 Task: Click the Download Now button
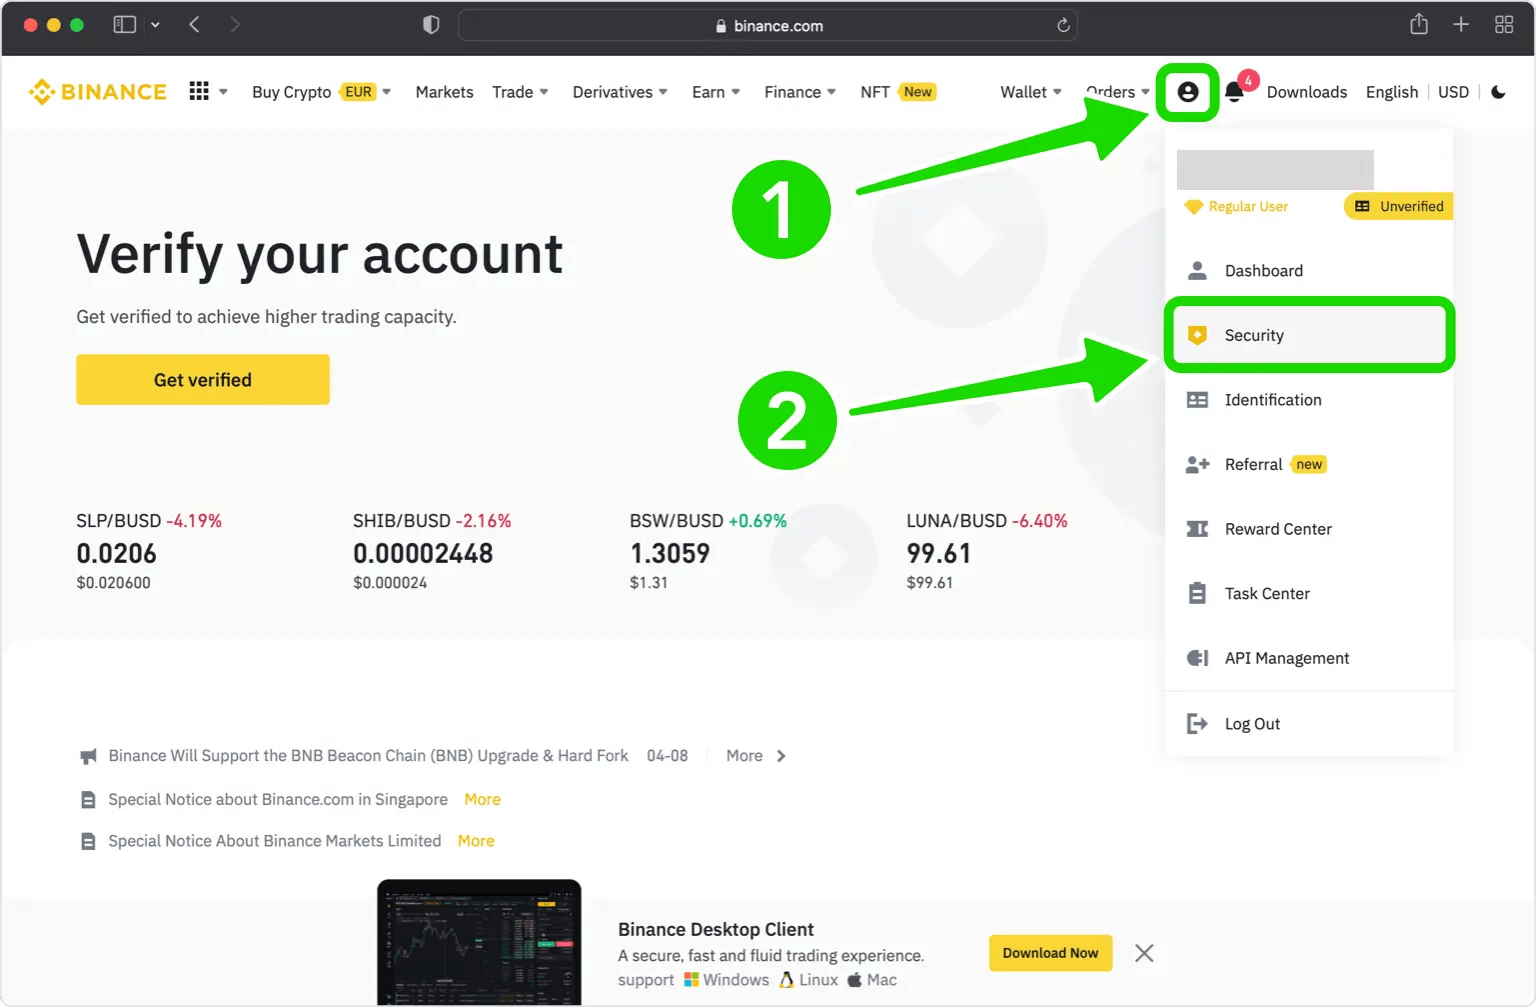(1050, 952)
